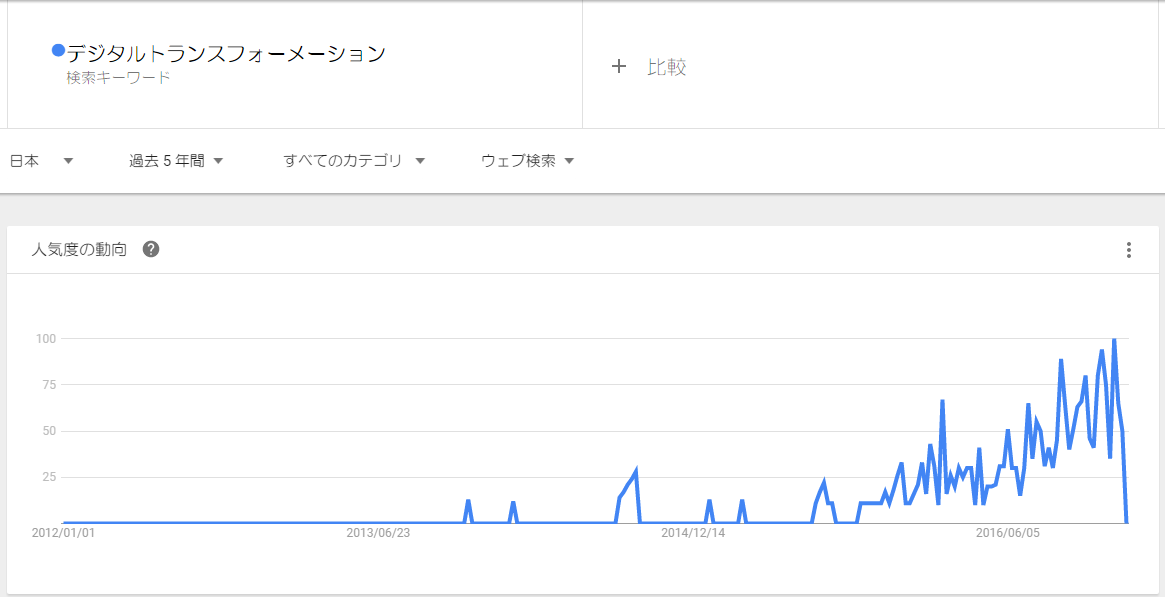Click the 2014/12/14 axis label

click(691, 533)
